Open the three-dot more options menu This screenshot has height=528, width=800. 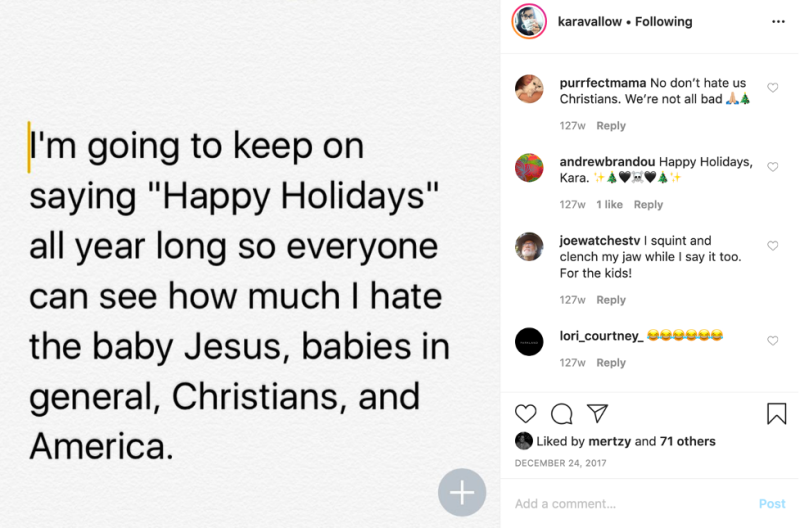(778, 21)
